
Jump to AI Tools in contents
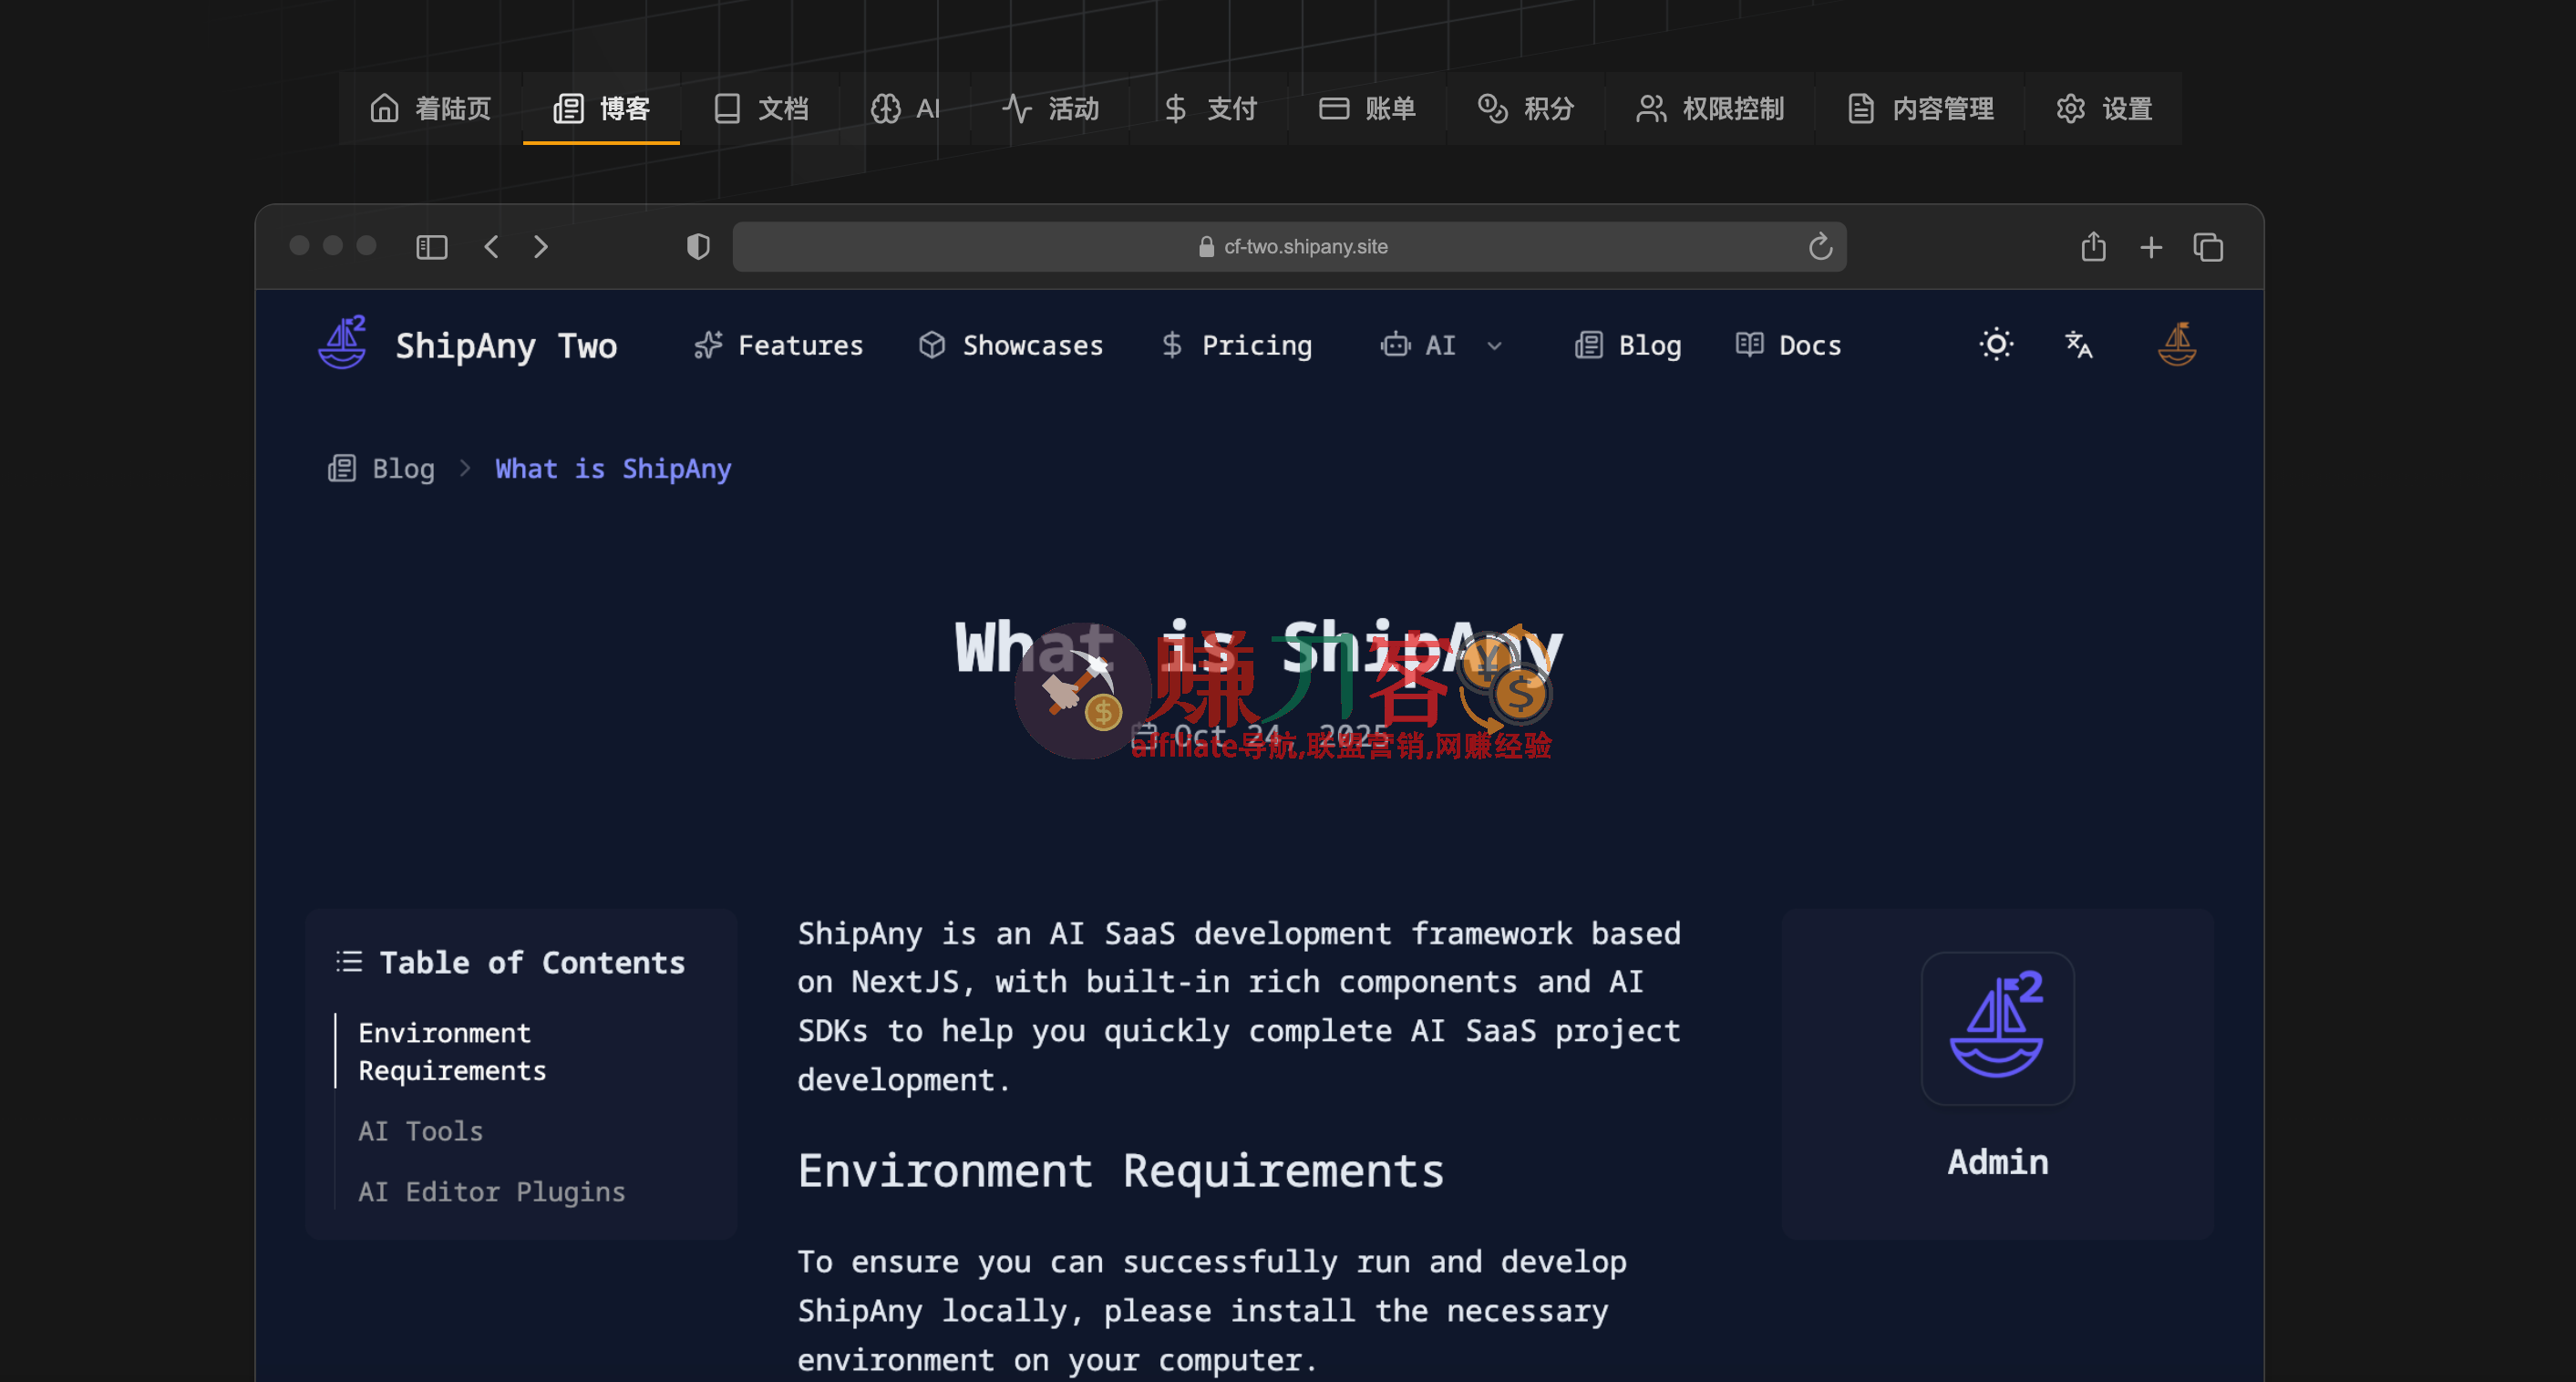pyautogui.click(x=420, y=1131)
